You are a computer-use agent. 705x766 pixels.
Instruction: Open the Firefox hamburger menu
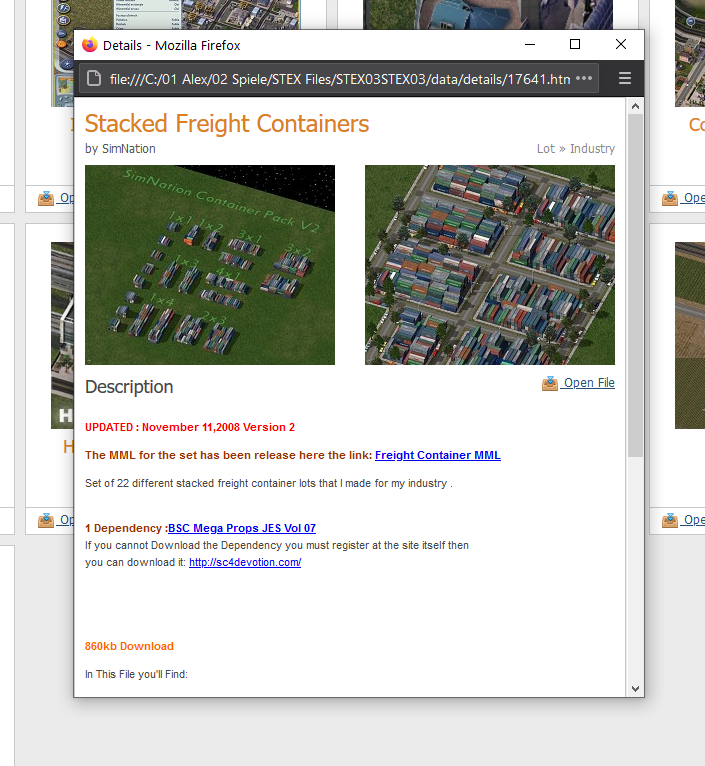pos(624,78)
